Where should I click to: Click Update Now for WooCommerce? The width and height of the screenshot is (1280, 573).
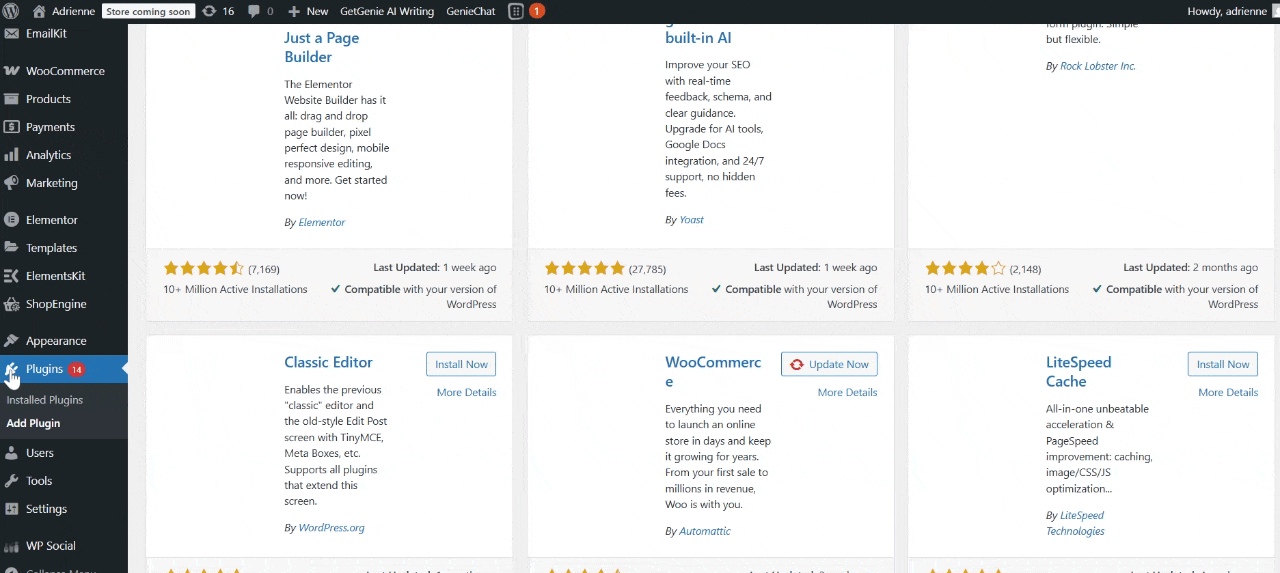829,364
